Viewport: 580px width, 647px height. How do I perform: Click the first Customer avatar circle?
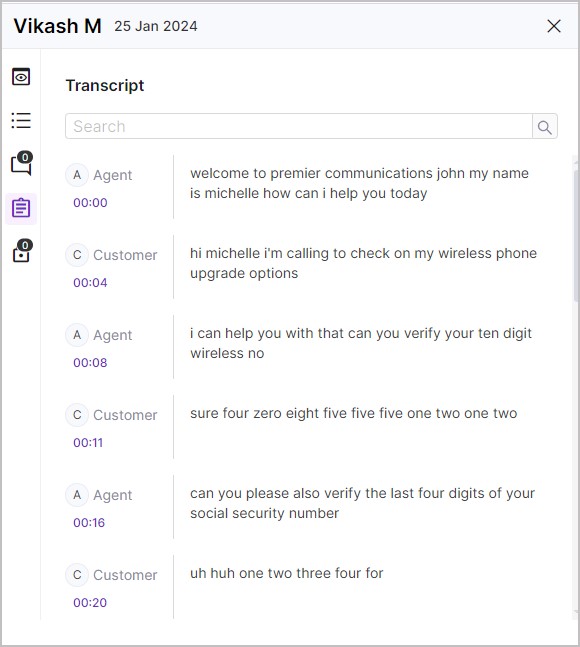[77, 255]
